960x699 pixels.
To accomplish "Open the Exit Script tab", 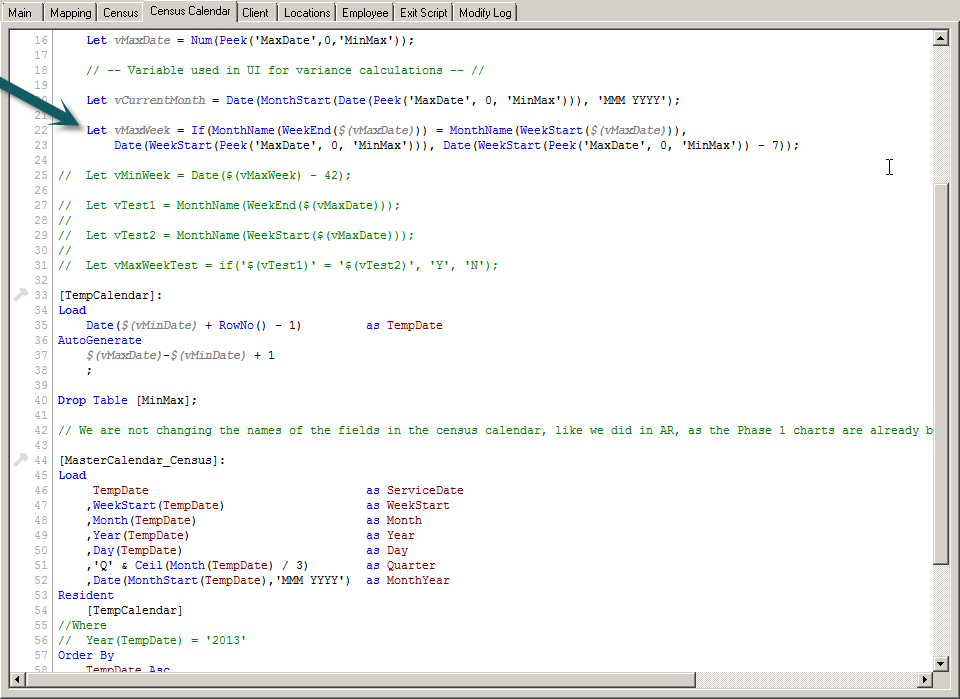I will 422,12.
